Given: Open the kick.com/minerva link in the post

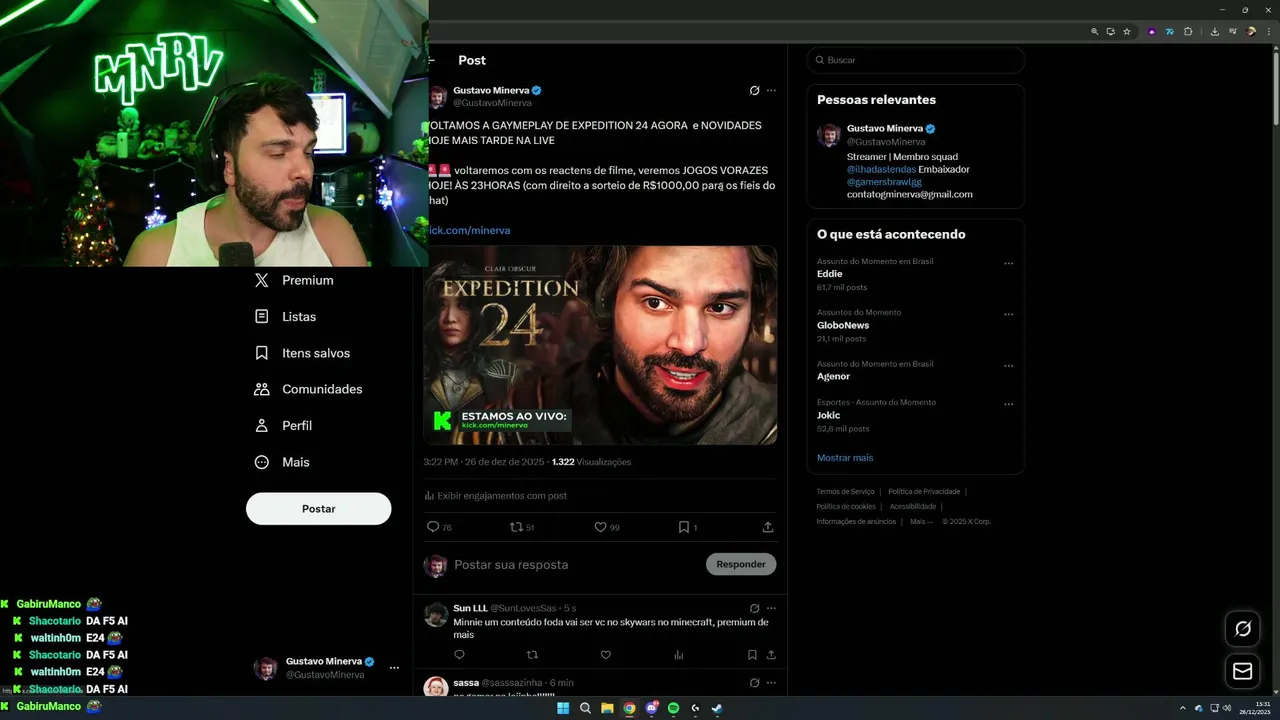Looking at the screenshot, I should pos(469,230).
